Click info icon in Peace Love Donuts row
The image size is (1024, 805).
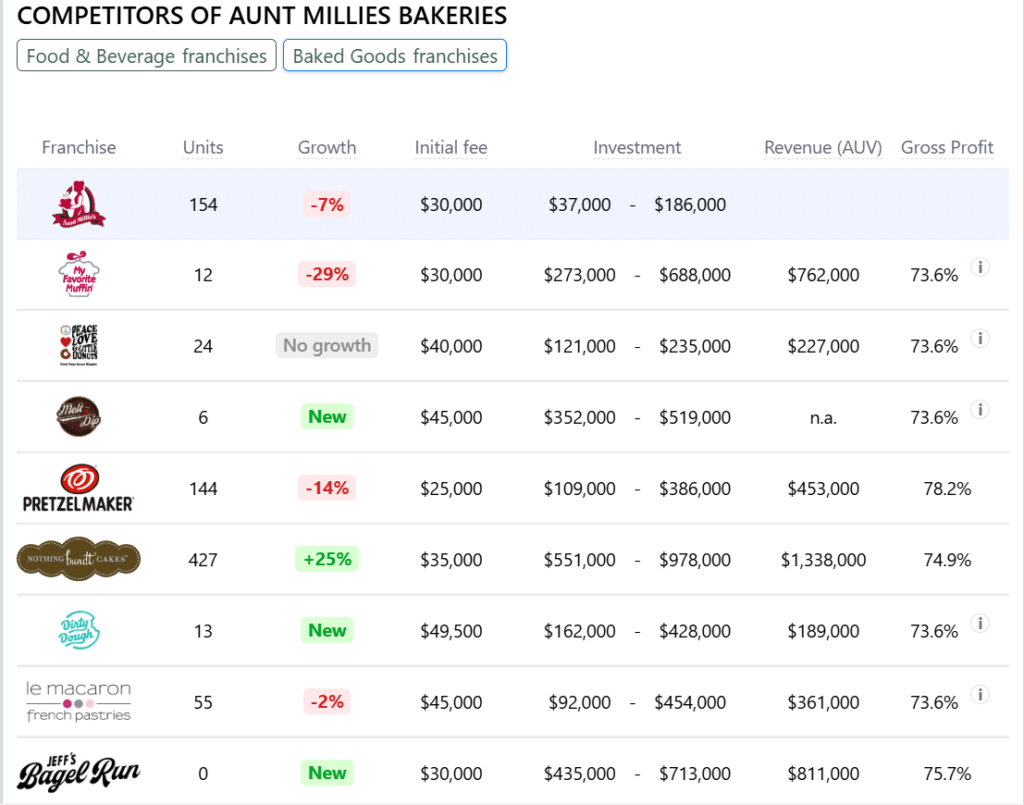click(980, 338)
